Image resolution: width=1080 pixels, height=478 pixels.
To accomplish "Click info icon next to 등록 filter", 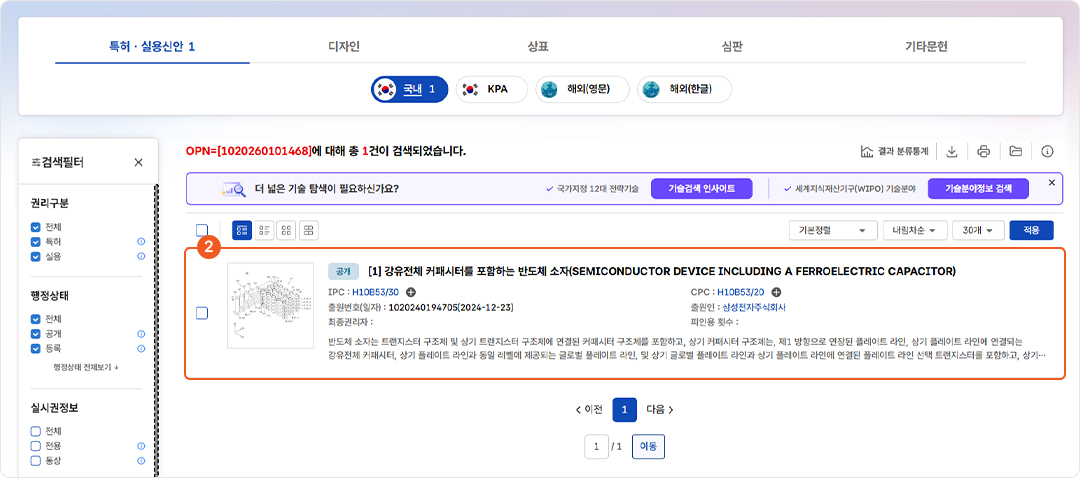I will 141,349.
